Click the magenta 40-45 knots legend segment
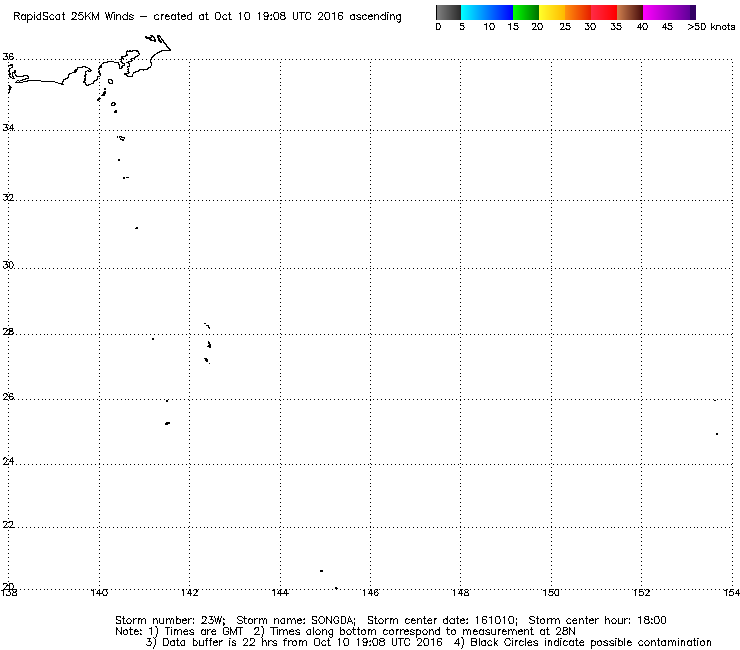 click(x=656, y=12)
